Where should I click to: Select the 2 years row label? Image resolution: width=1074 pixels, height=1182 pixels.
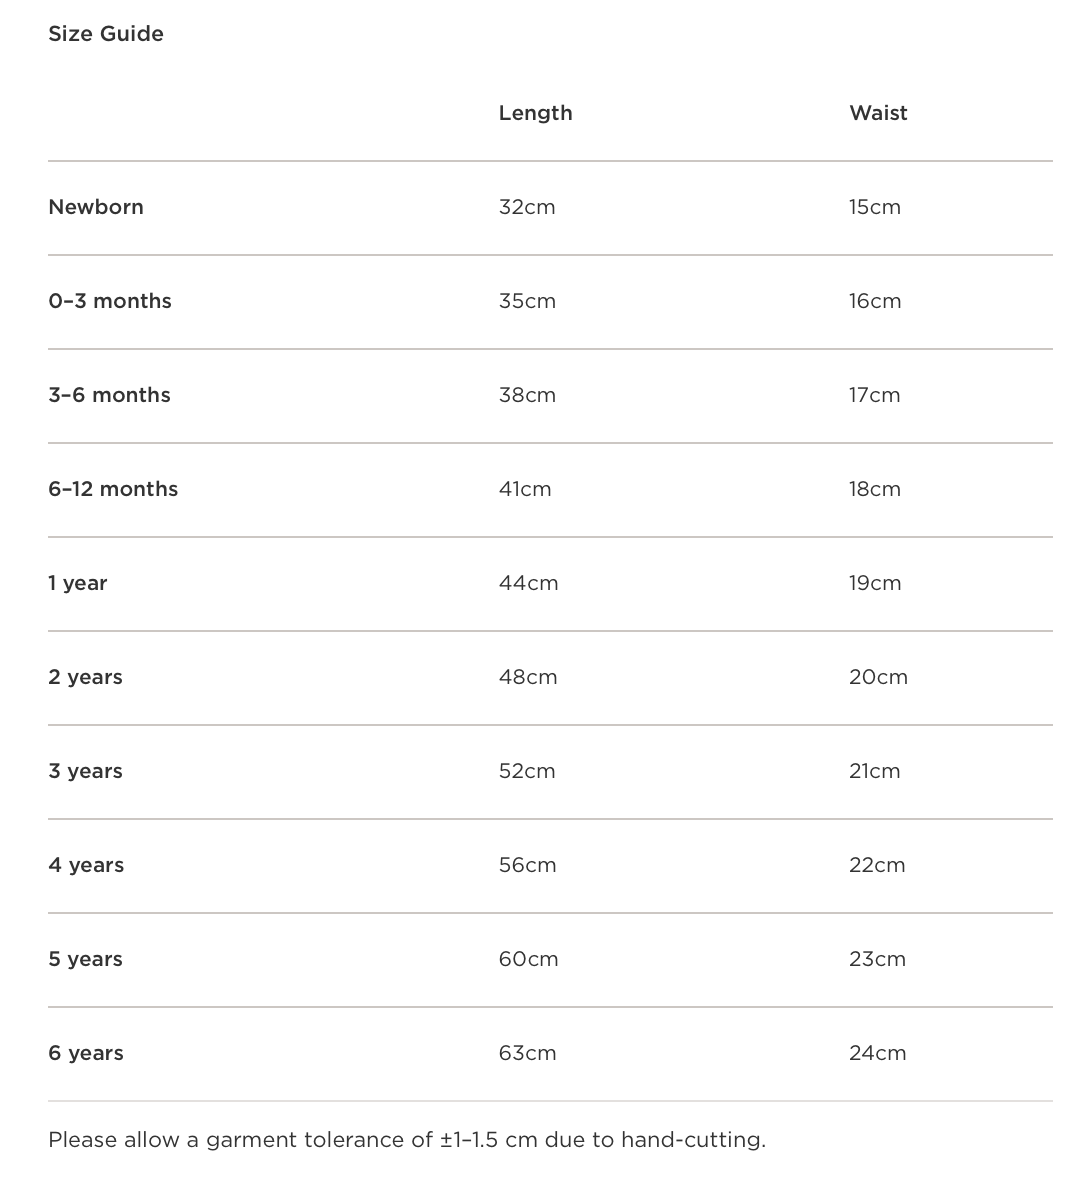tap(85, 677)
